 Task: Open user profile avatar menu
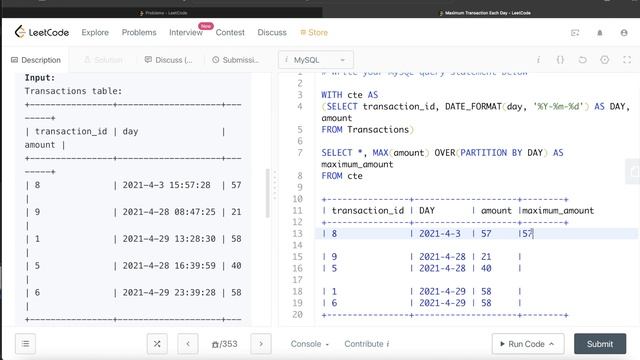[624, 33]
